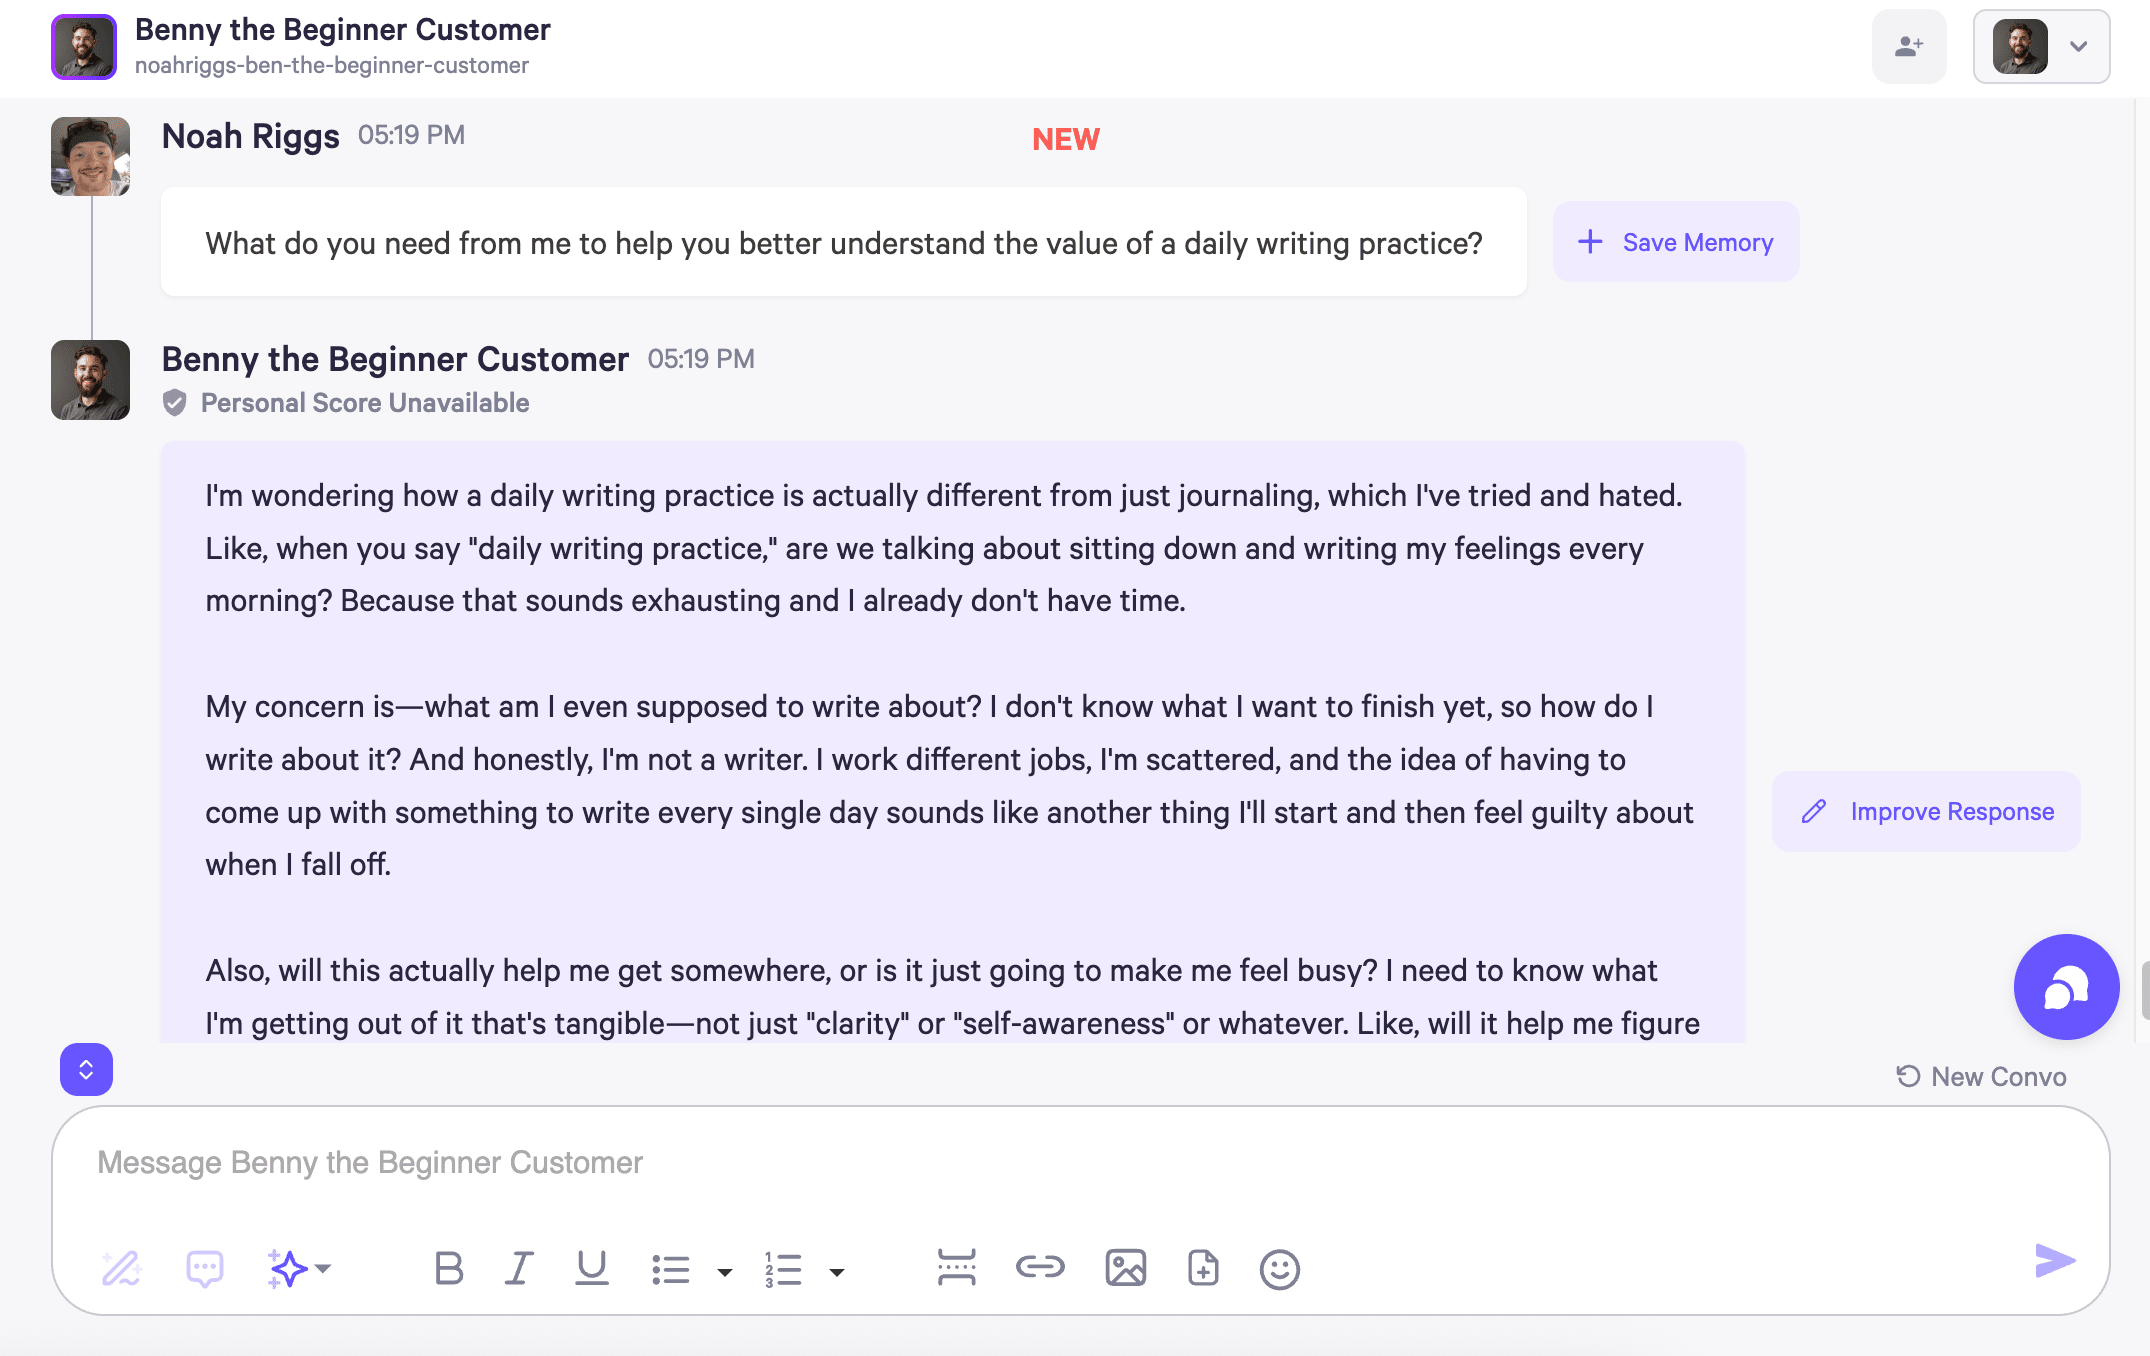The height and width of the screenshot is (1356, 2150).
Task: Open numbered list style dropdown arrow
Action: pos(837,1272)
